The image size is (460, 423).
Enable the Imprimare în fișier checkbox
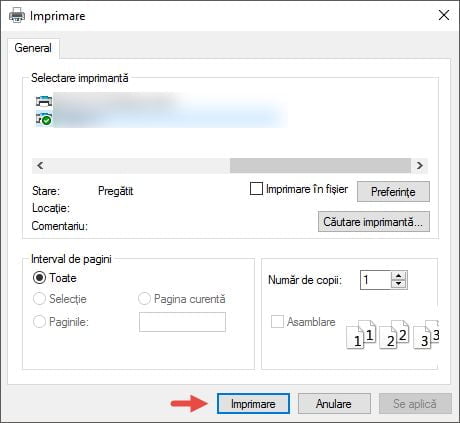pos(256,189)
